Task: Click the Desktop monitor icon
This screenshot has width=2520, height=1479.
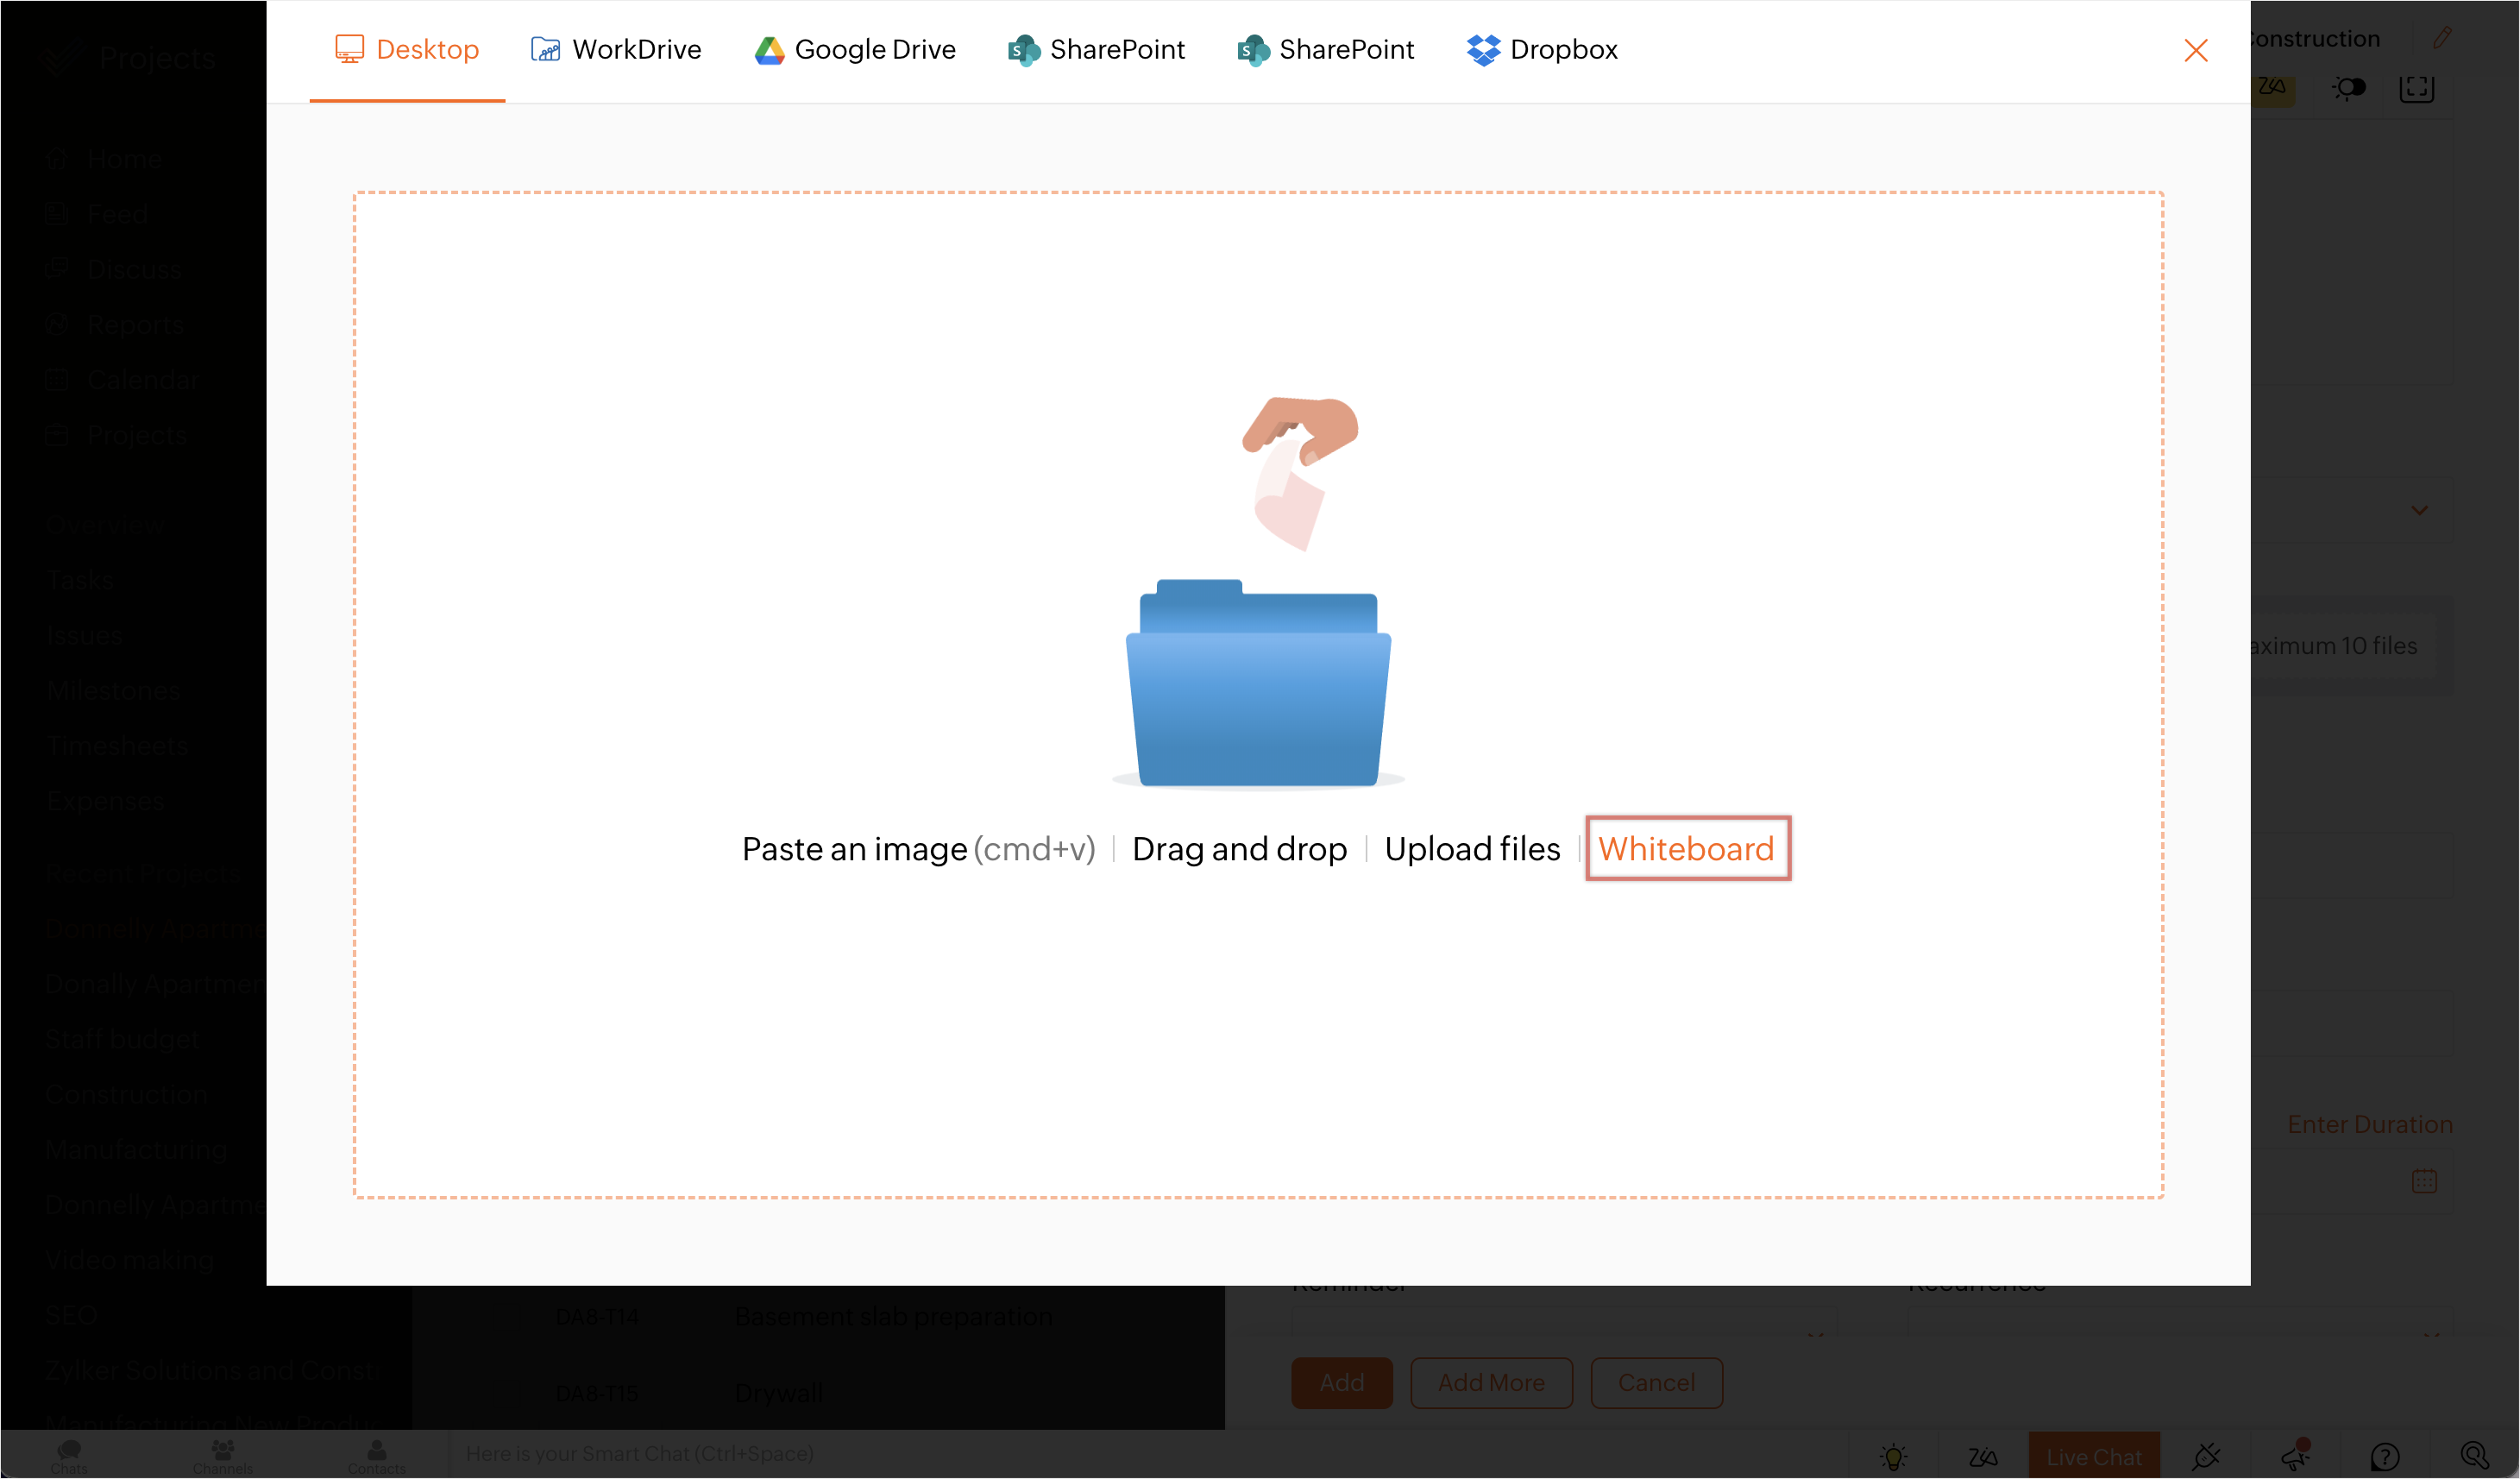Action: click(349, 50)
